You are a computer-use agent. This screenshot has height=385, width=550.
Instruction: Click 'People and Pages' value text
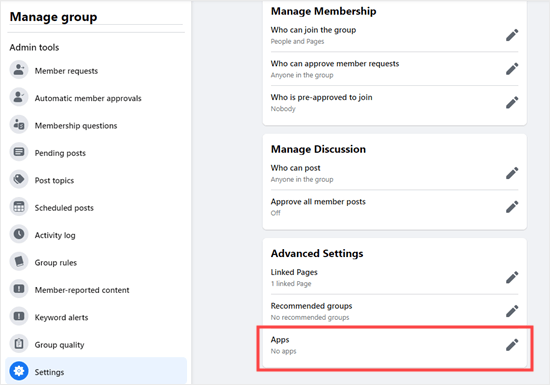pyautogui.click(x=297, y=41)
